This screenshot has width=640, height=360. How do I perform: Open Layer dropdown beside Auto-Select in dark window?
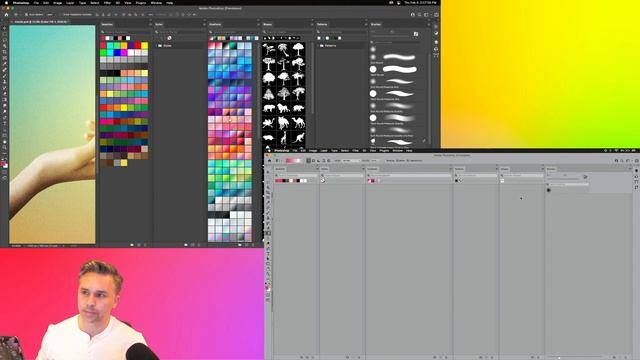[51, 14]
